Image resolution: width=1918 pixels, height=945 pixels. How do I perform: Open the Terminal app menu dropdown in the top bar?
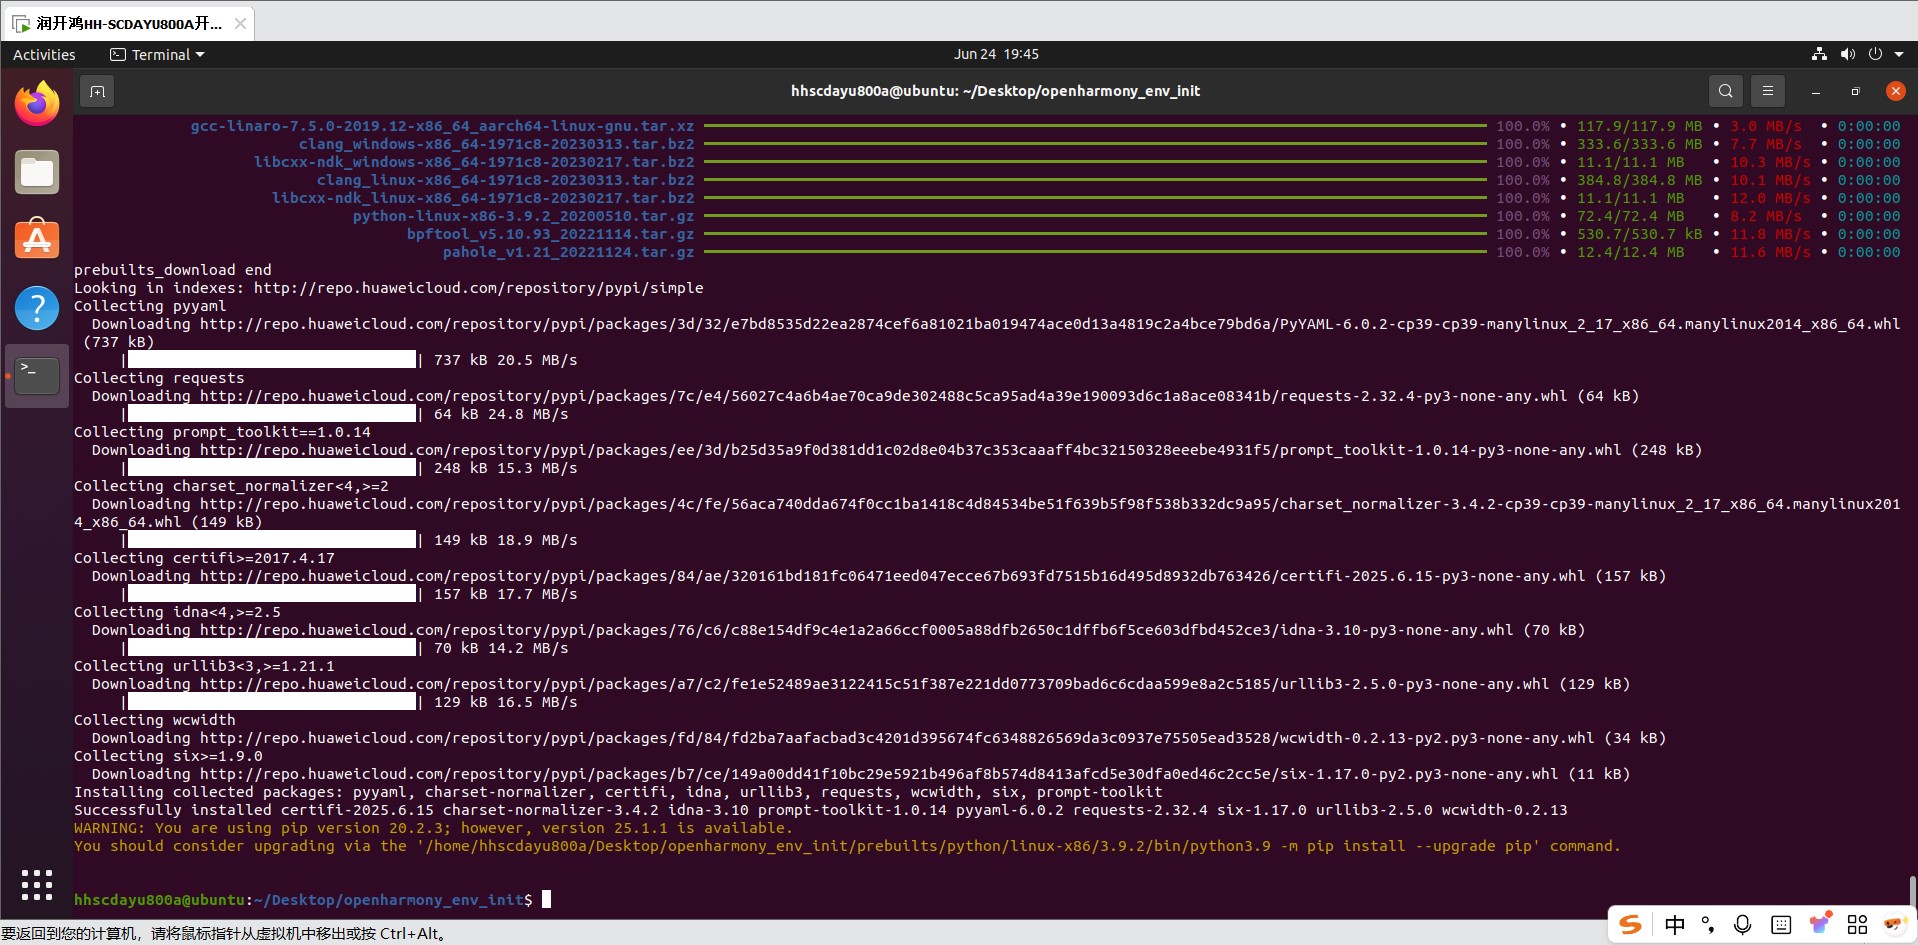coord(157,55)
